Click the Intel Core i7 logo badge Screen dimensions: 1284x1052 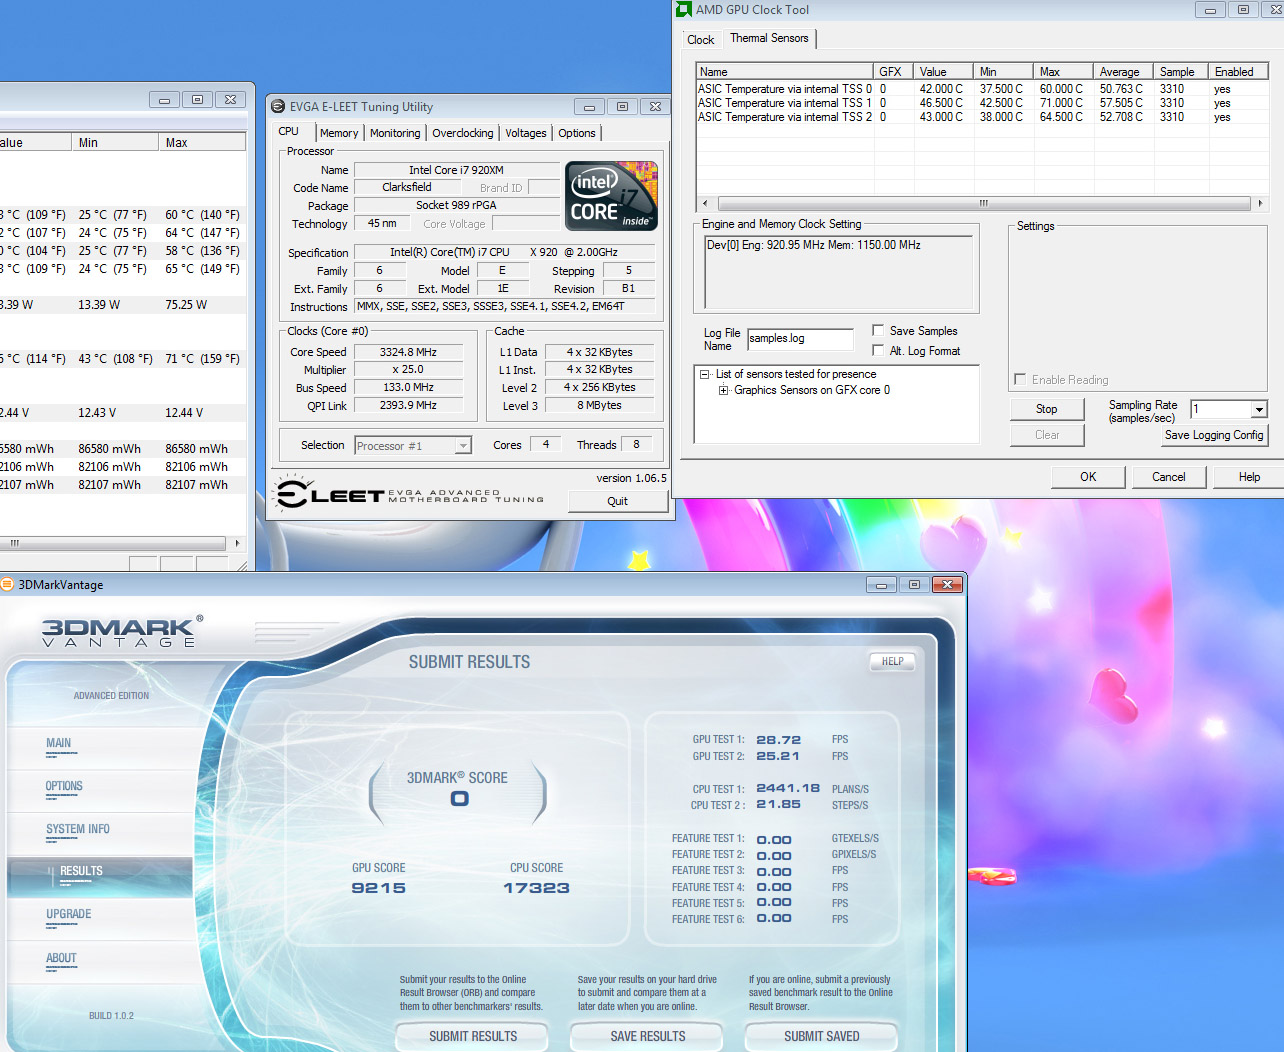611,196
